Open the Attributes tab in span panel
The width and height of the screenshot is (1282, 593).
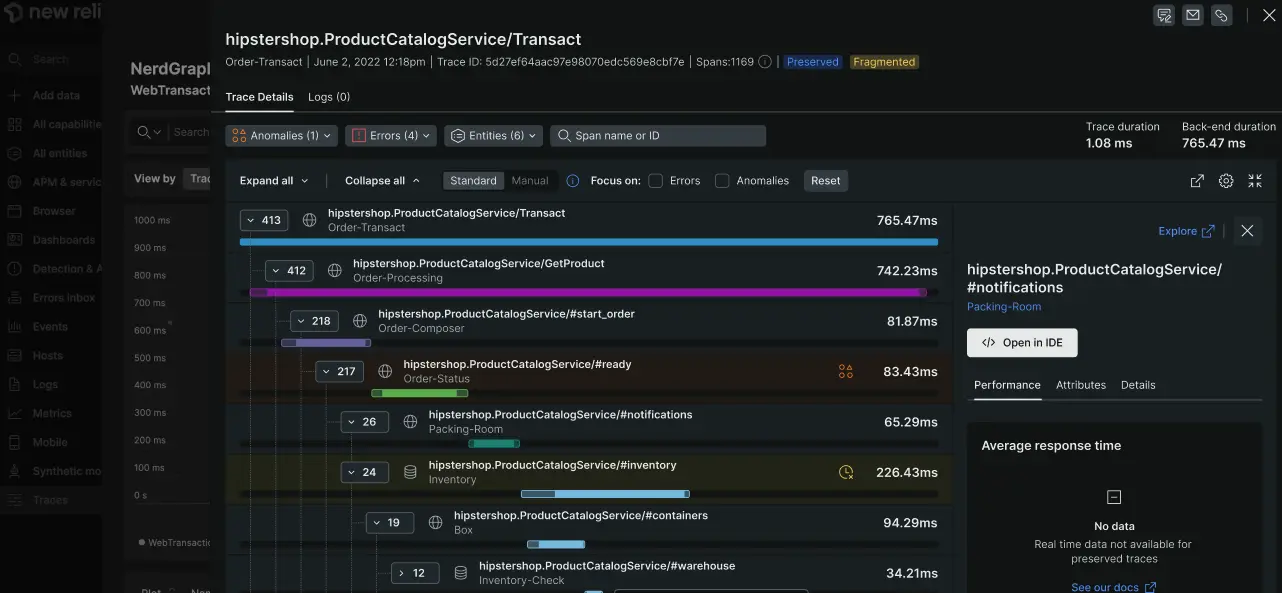click(1081, 385)
